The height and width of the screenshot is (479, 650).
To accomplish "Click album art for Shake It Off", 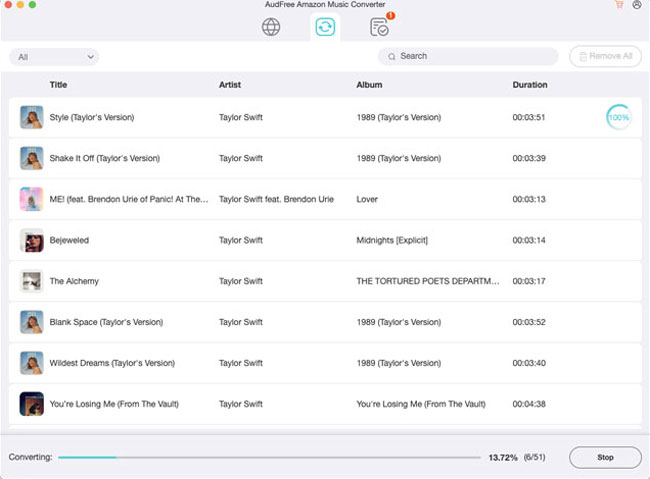I will point(32,158).
